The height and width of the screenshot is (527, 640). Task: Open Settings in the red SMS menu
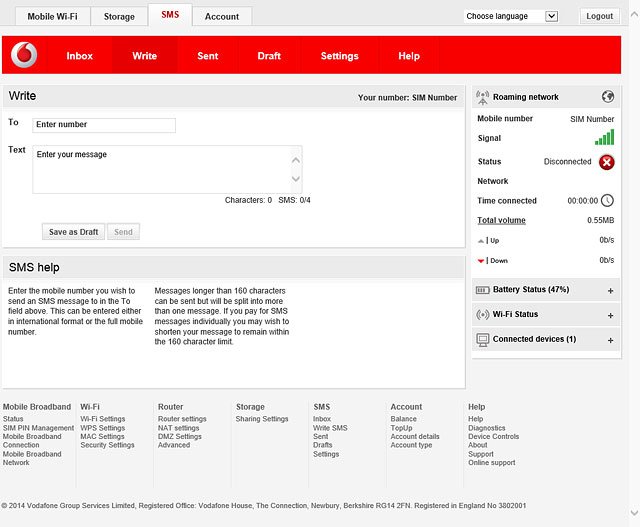tap(340, 56)
